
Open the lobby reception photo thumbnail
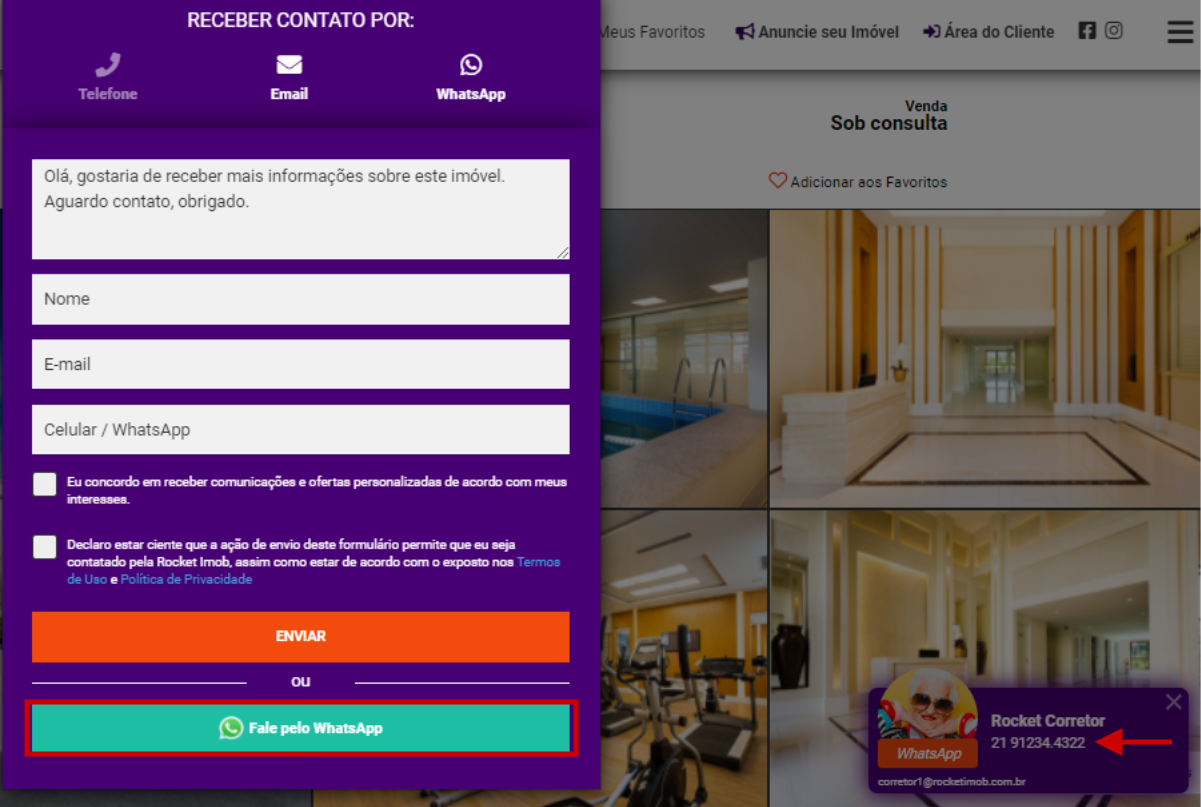point(984,359)
